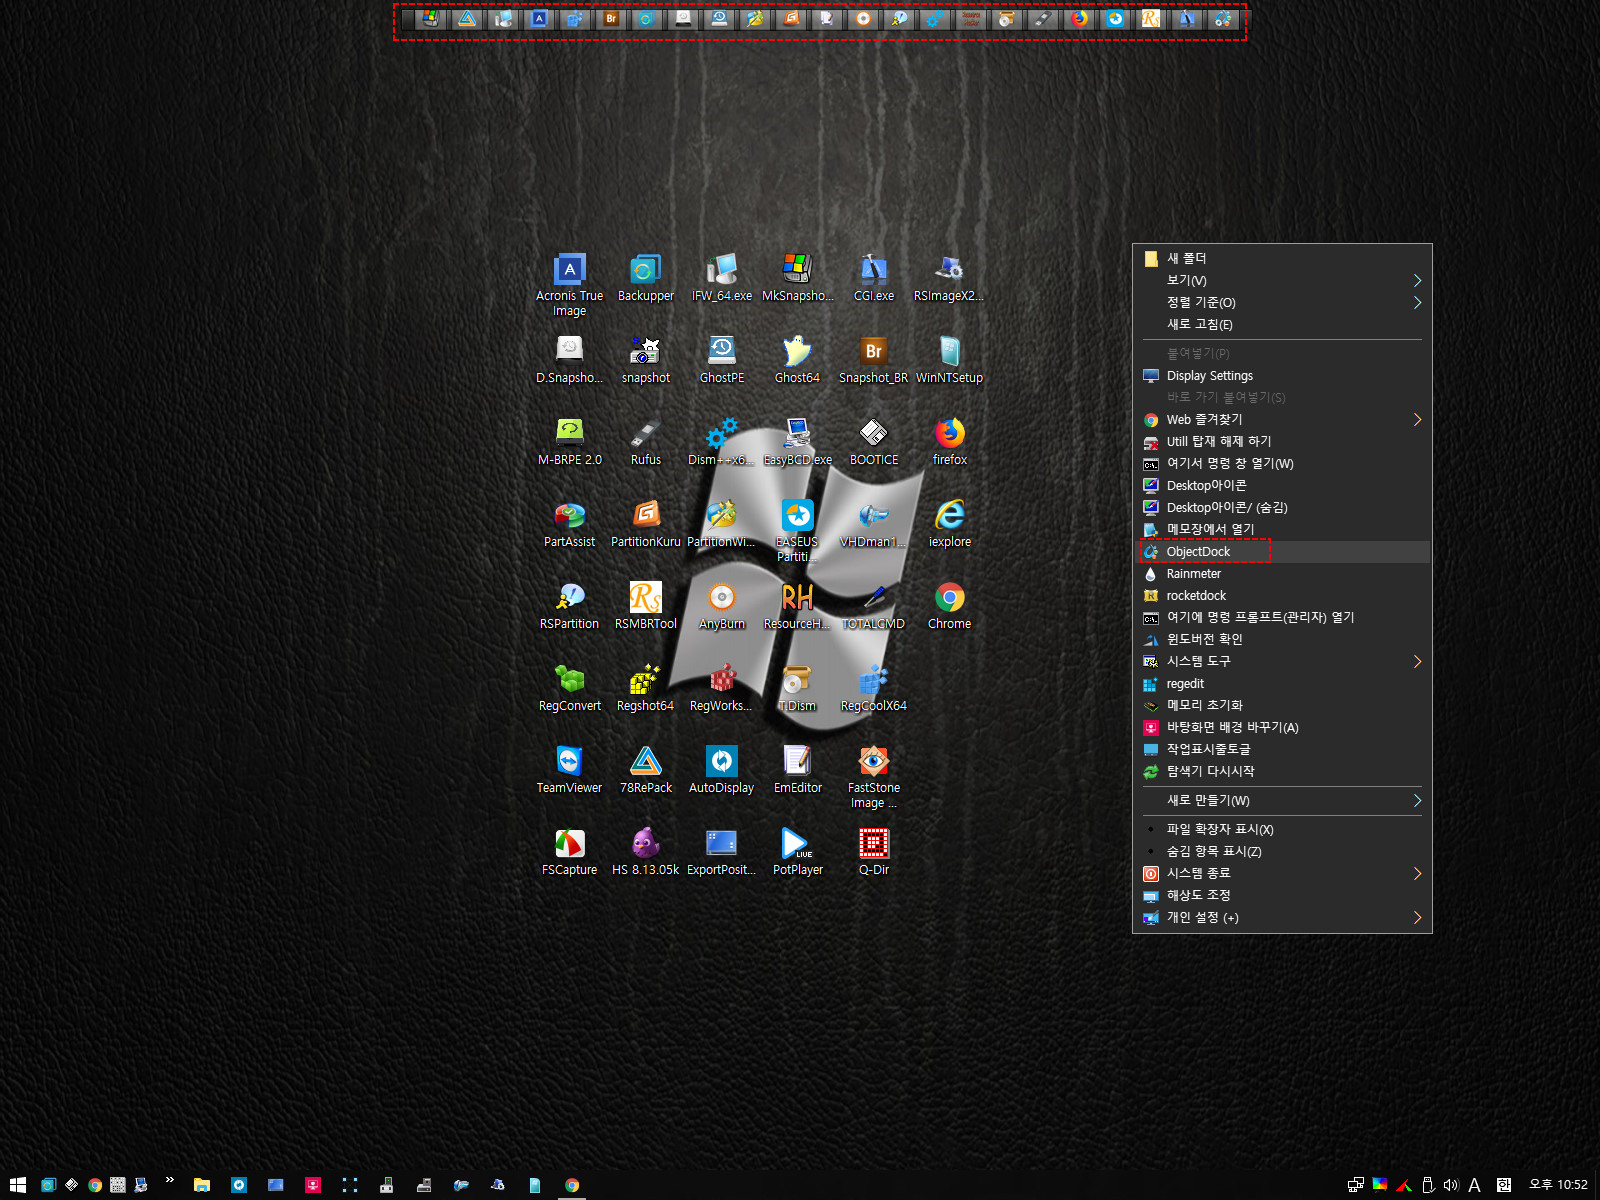Launch RegConvert desktop icon
The image size is (1600, 1200).
(569, 688)
